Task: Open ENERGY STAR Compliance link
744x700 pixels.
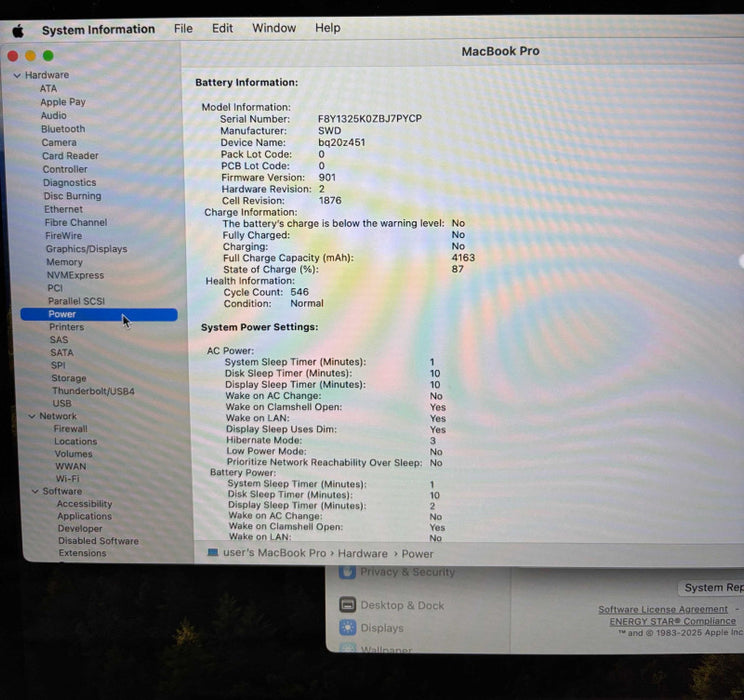Action: coord(672,621)
